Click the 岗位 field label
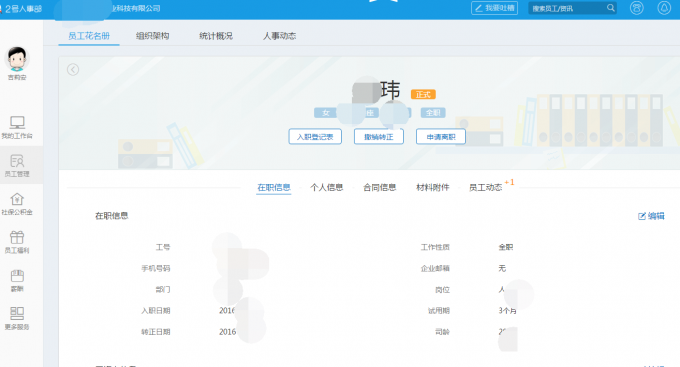This screenshot has height=367, width=680. click(x=442, y=289)
